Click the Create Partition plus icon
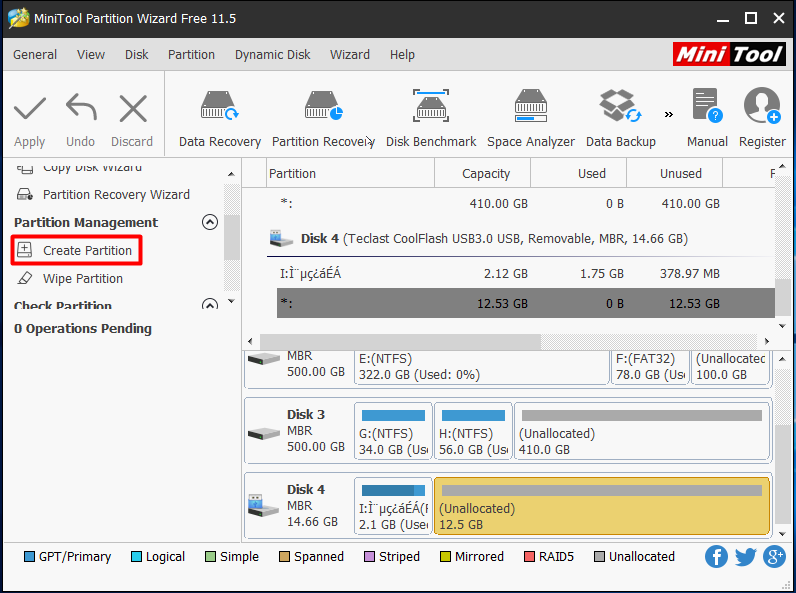796x593 pixels. pos(24,250)
